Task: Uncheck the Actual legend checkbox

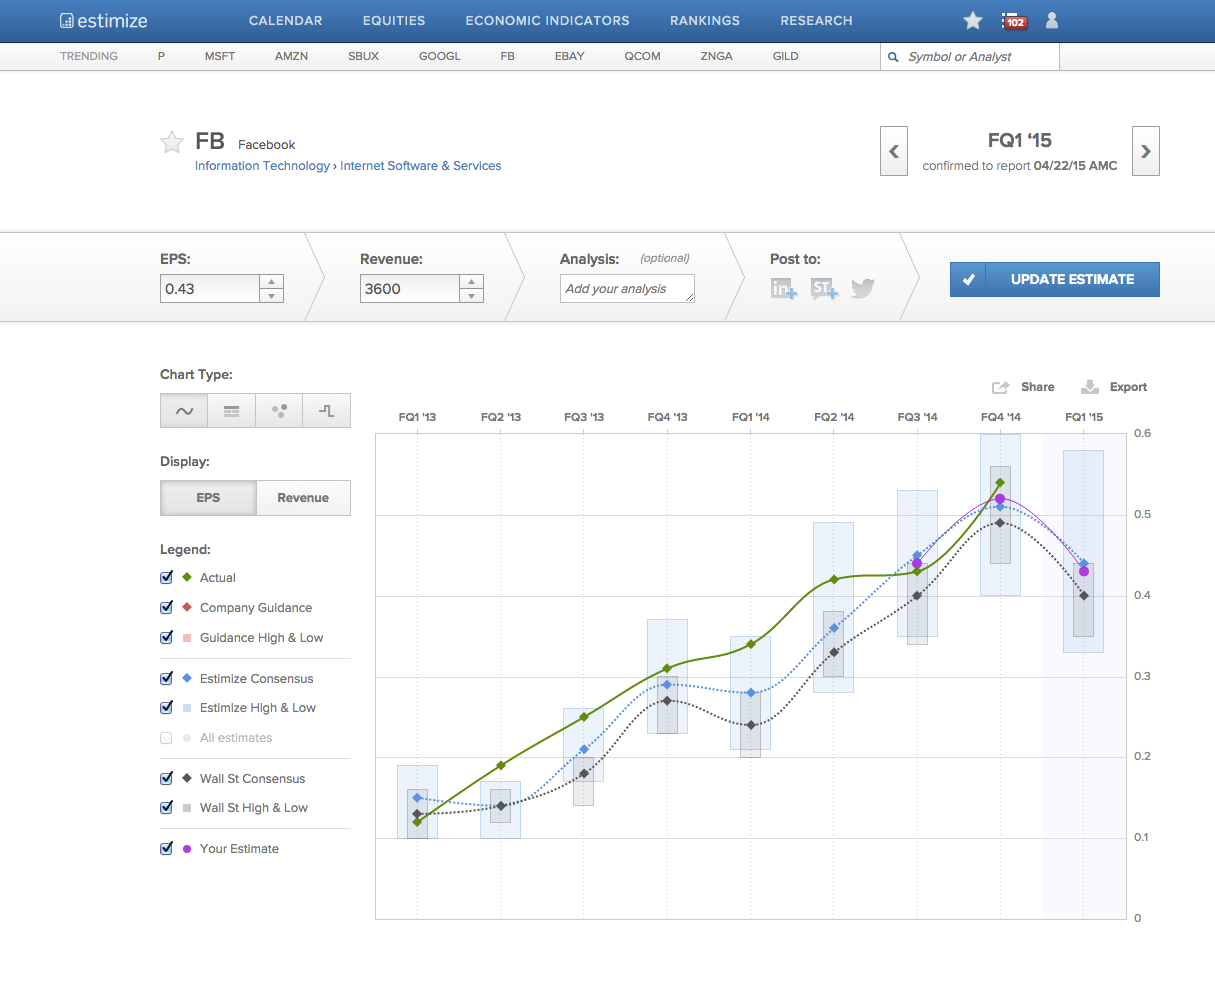Action: (x=167, y=578)
